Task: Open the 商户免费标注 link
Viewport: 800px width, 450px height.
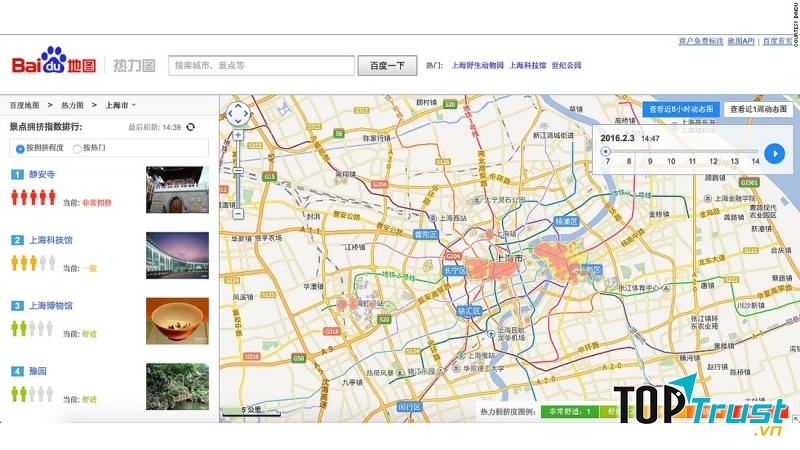Action: [x=701, y=41]
